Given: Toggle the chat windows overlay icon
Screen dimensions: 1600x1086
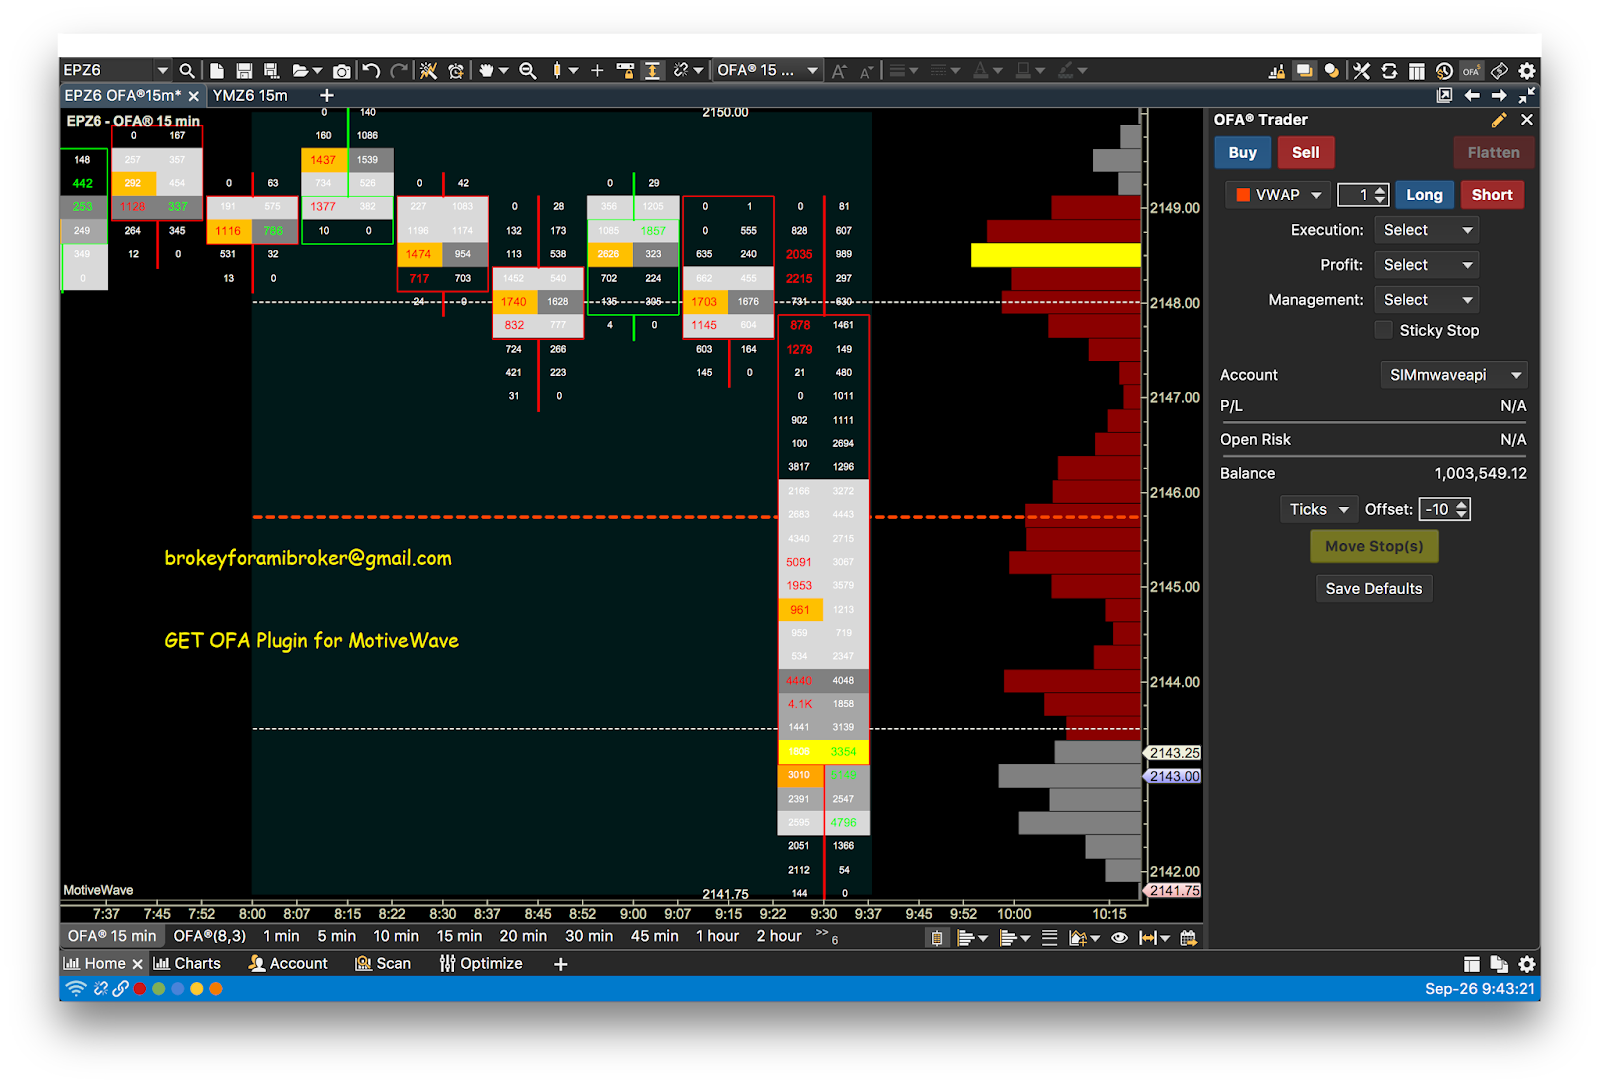Looking at the screenshot, I should (1304, 70).
